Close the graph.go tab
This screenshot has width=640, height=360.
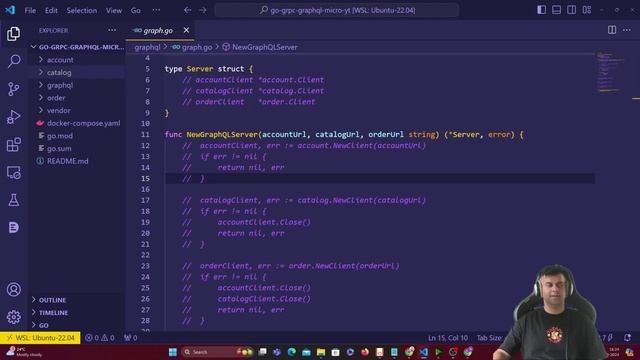186,30
